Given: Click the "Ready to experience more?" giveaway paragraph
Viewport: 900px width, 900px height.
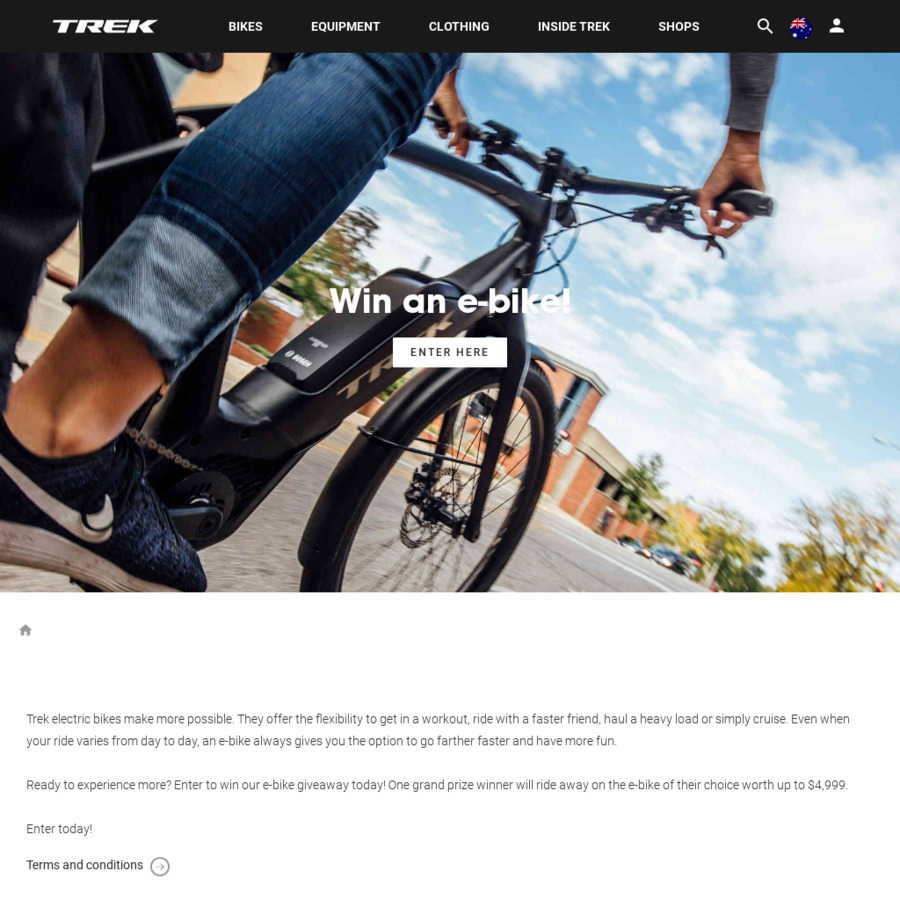Looking at the screenshot, I should [x=437, y=785].
